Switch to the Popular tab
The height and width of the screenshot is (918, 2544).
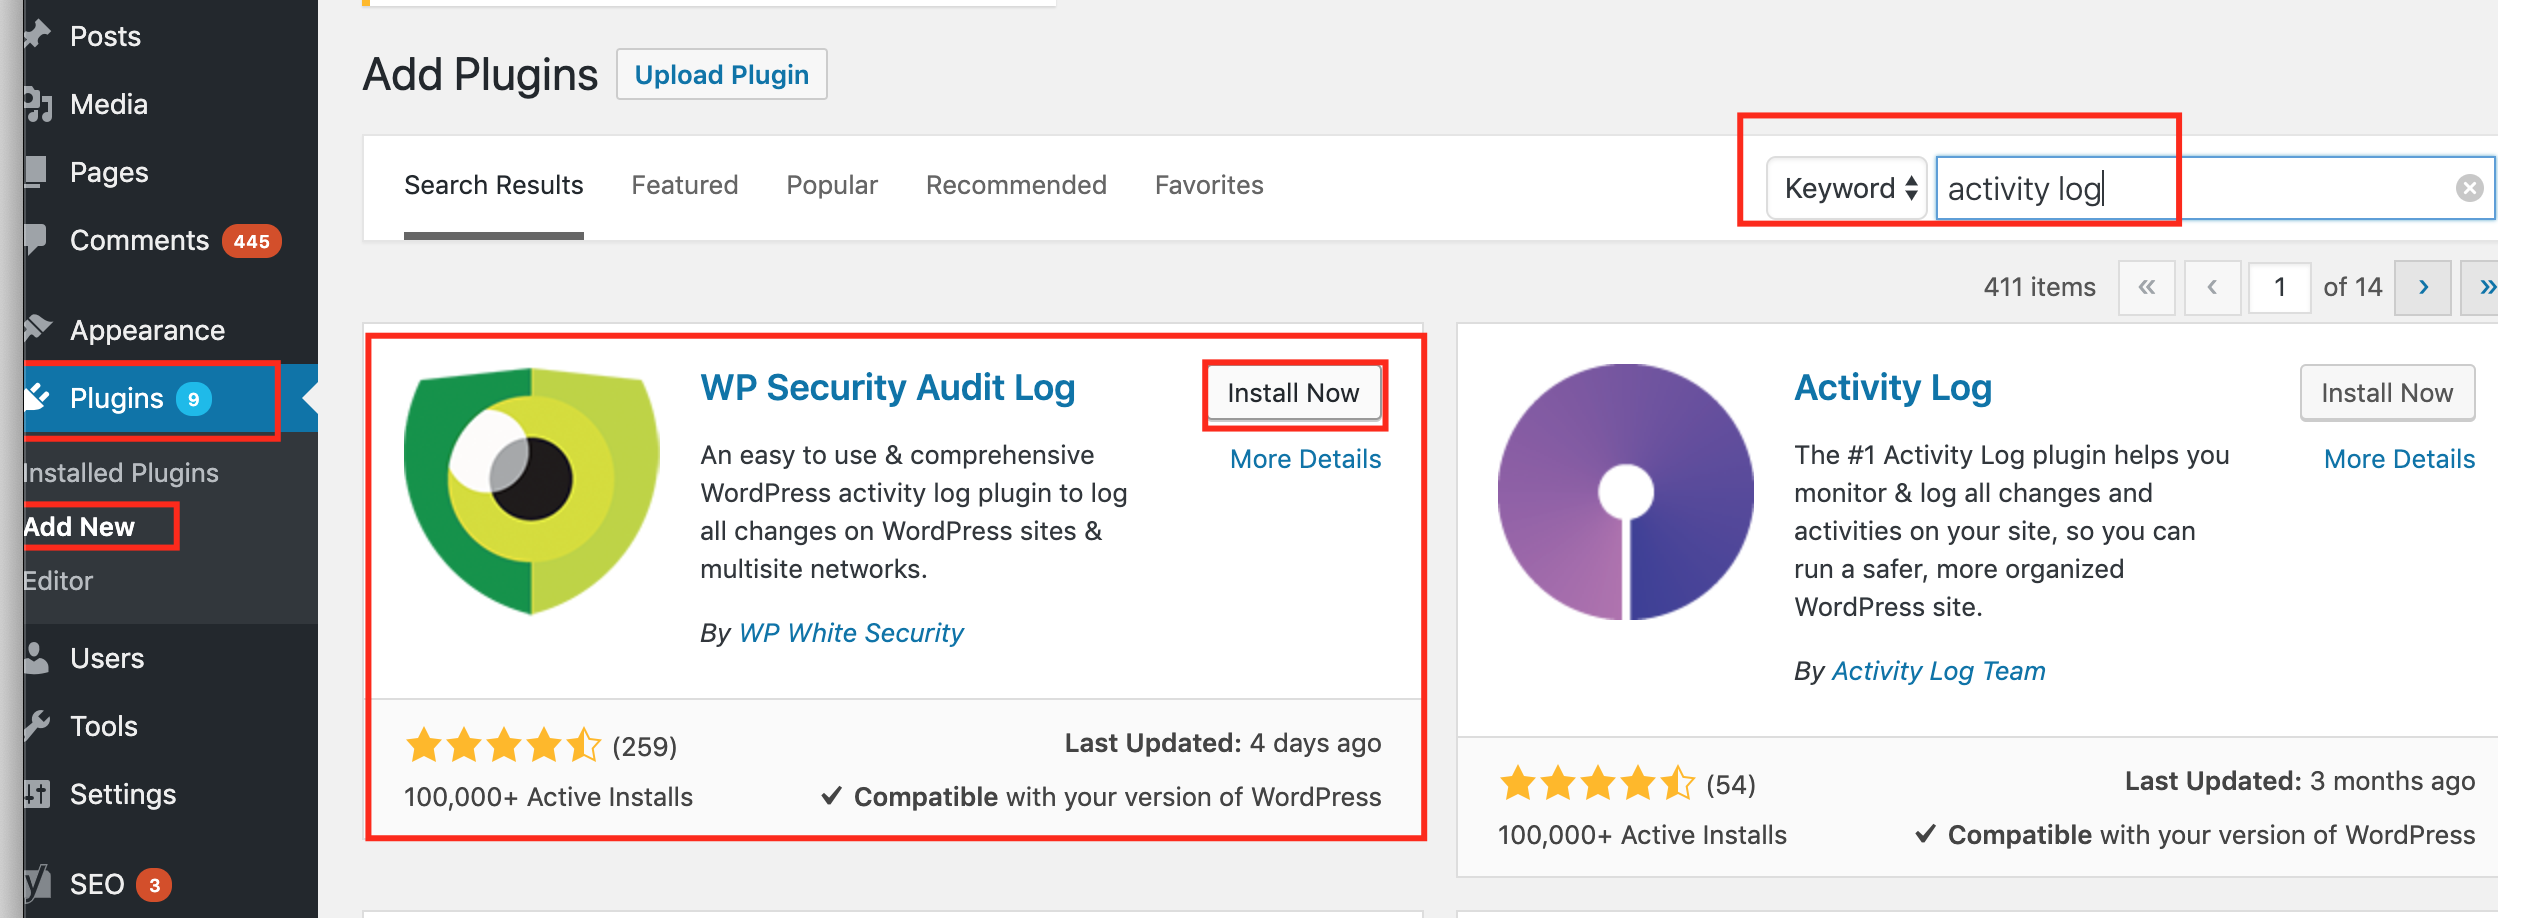(x=831, y=186)
